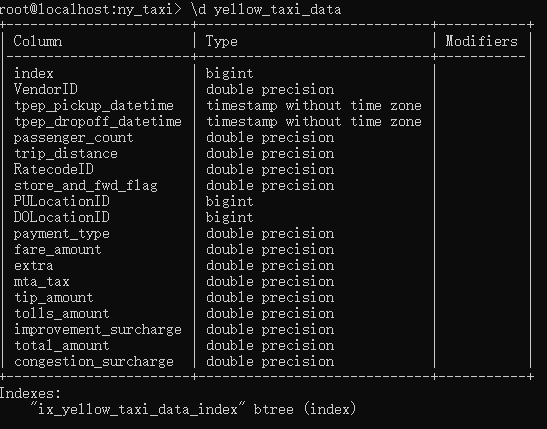547x429 pixels.
Task: Click the Column header text
Action: (x=38, y=42)
